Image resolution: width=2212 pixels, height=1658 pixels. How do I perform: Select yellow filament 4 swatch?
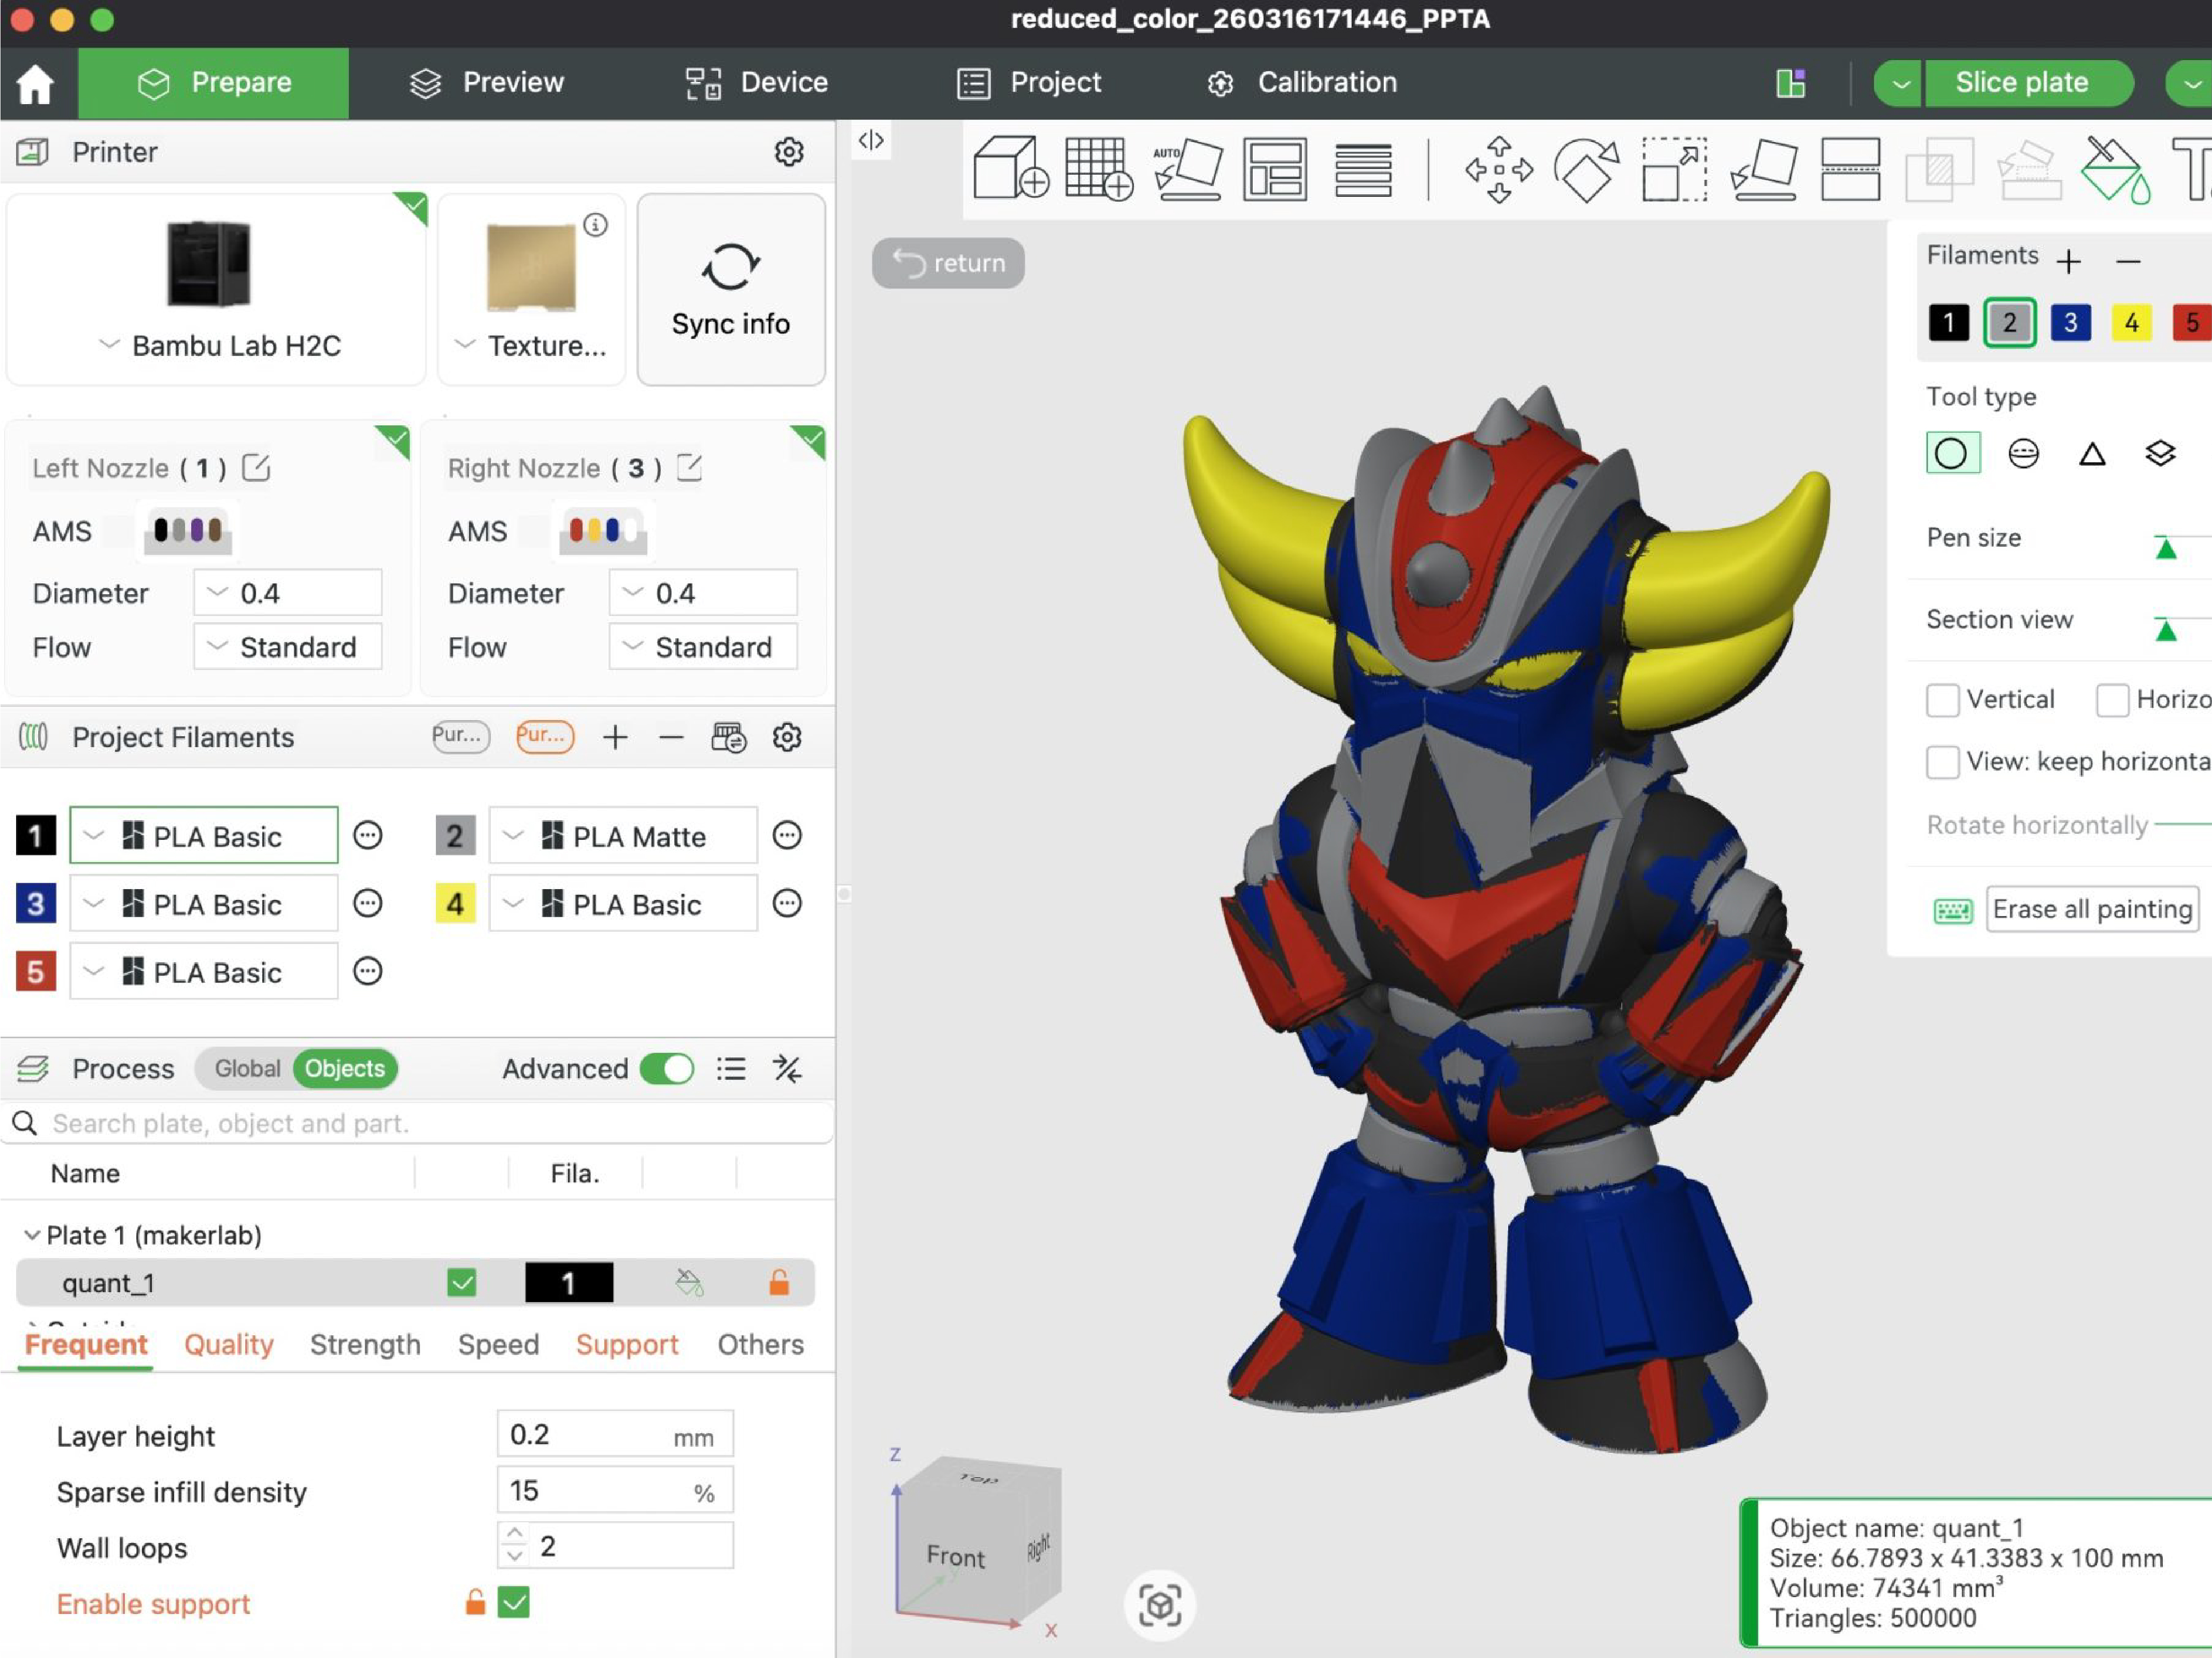pos(2131,323)
